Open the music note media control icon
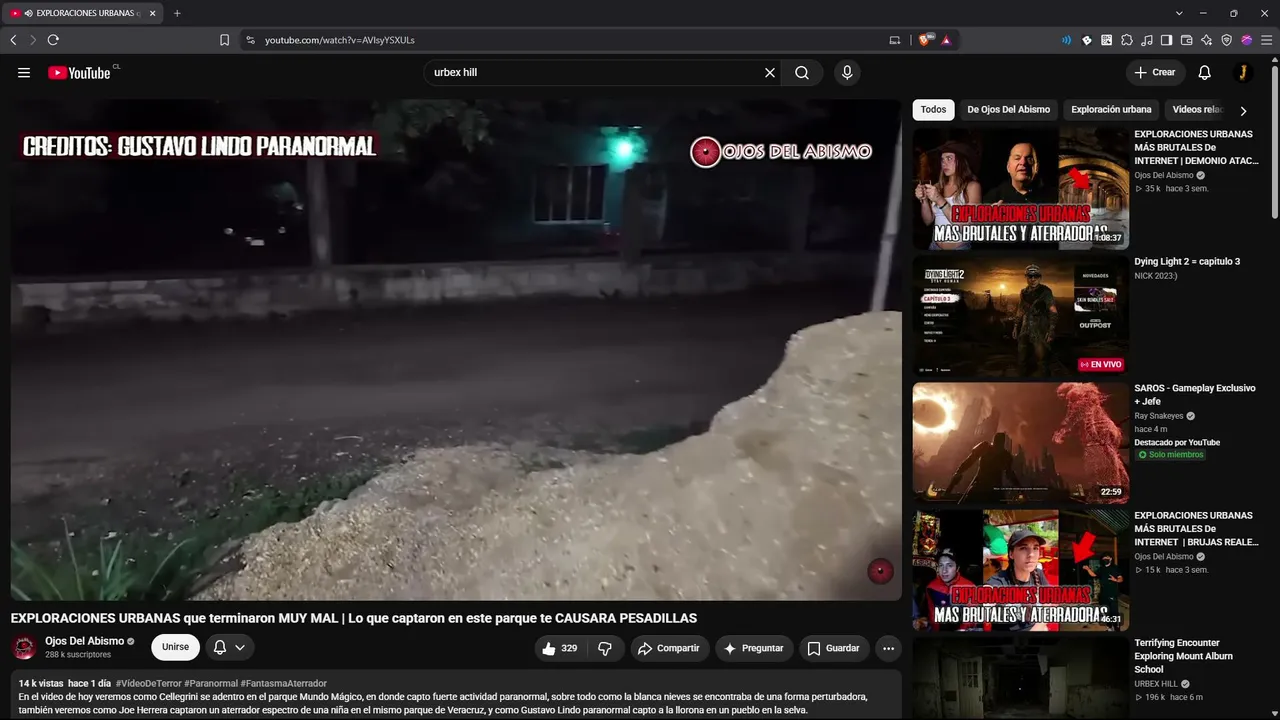This screenshot has height=720, width=1280. click(1147, 40)
